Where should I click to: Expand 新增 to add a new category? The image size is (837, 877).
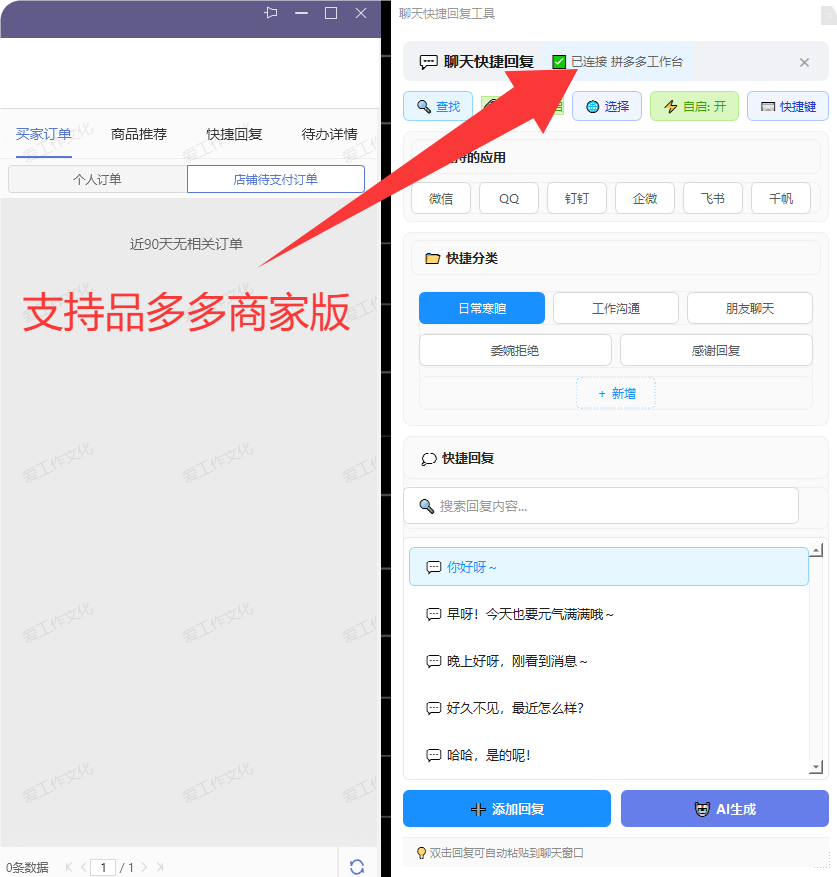pyautogui.click(x=615, y=393)
